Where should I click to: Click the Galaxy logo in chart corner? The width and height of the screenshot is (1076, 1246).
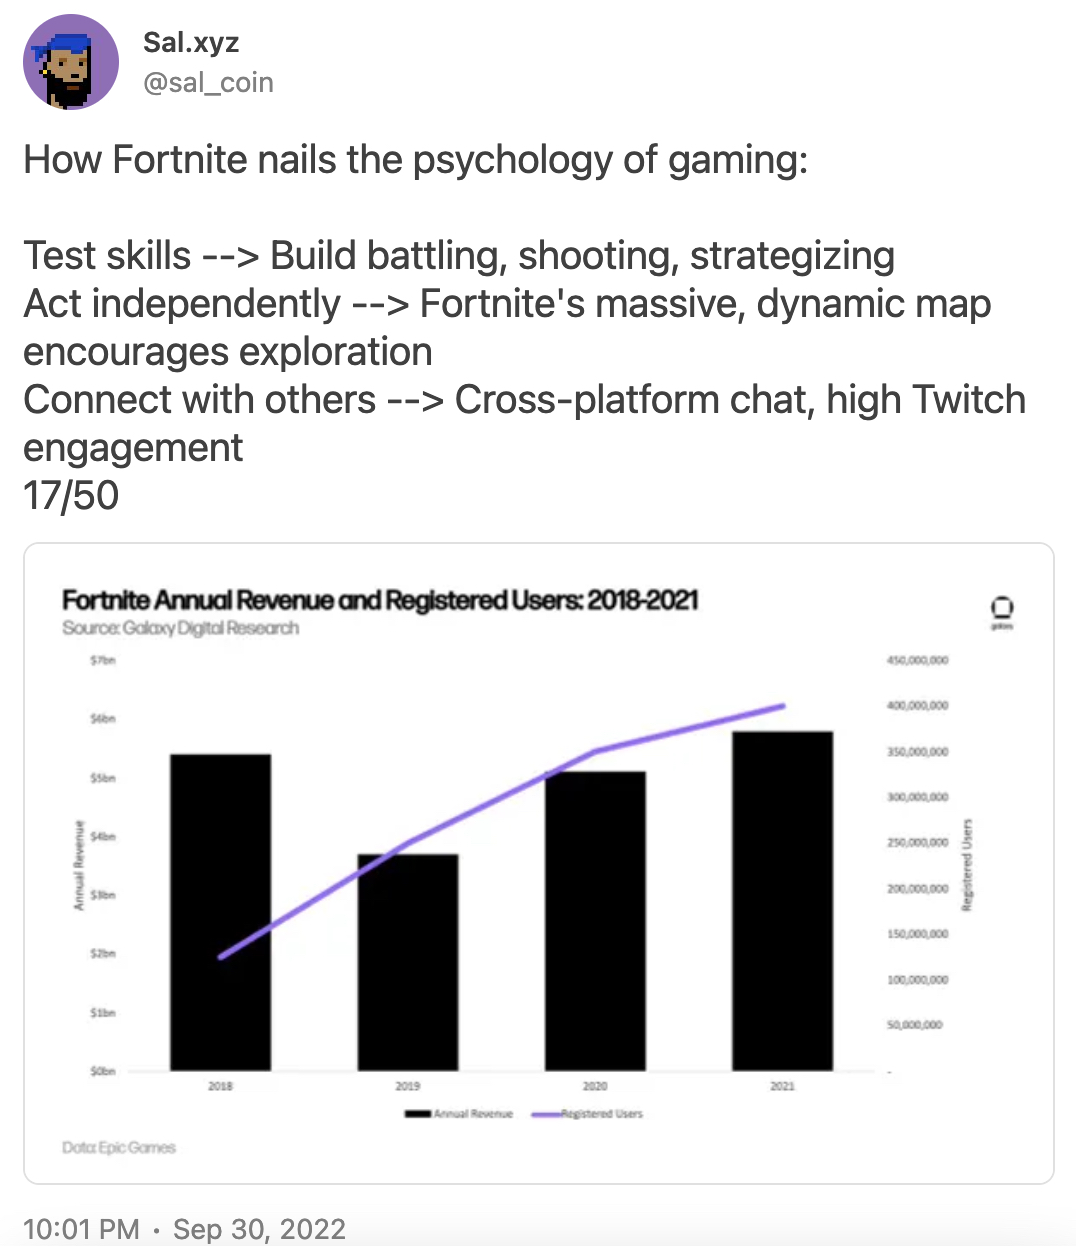click(1001, 611)
